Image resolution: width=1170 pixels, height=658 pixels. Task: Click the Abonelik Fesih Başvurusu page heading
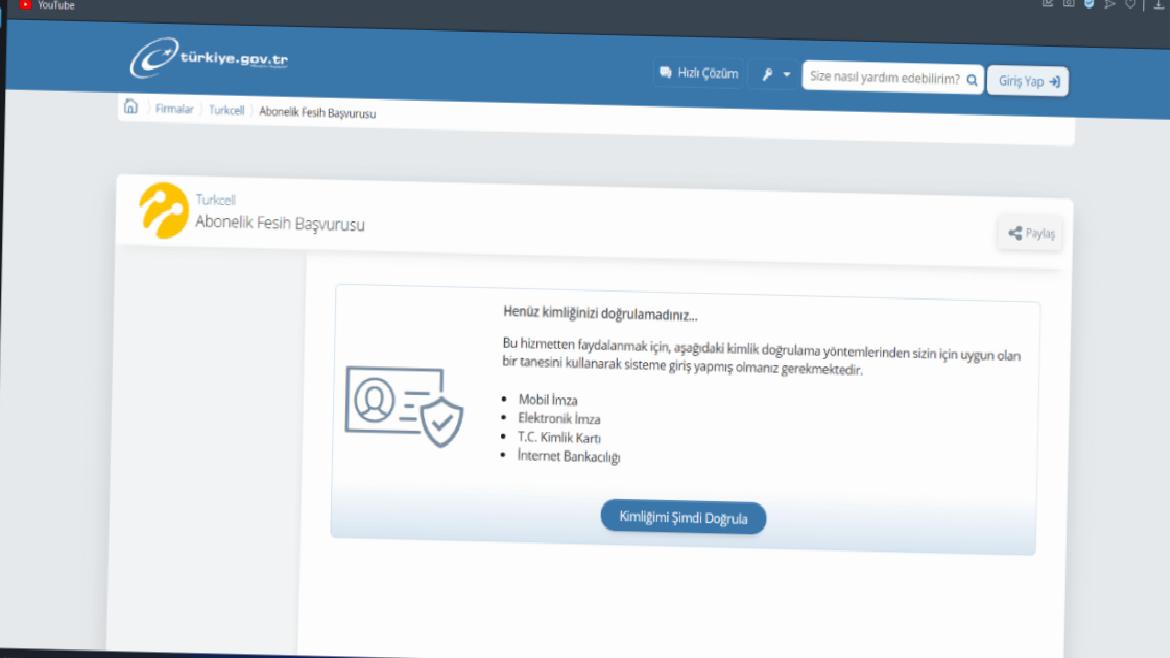pos(280,223)
